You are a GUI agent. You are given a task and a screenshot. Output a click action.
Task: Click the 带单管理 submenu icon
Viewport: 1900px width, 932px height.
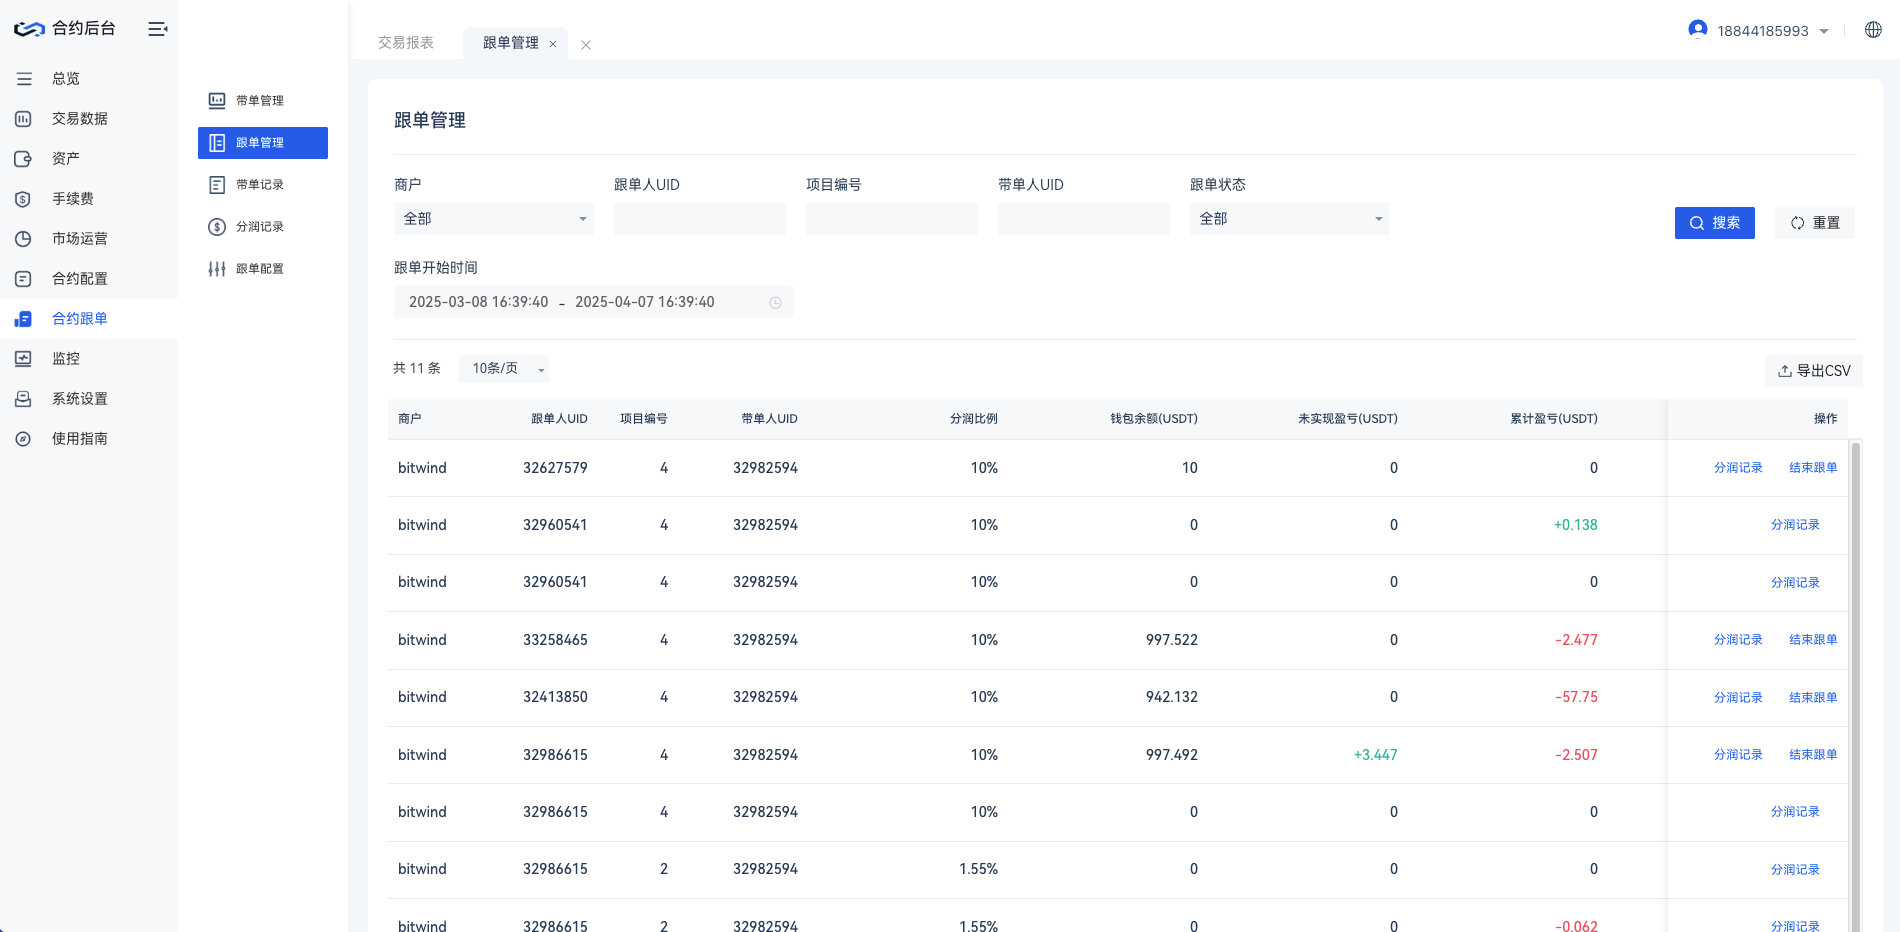(217, 101)
